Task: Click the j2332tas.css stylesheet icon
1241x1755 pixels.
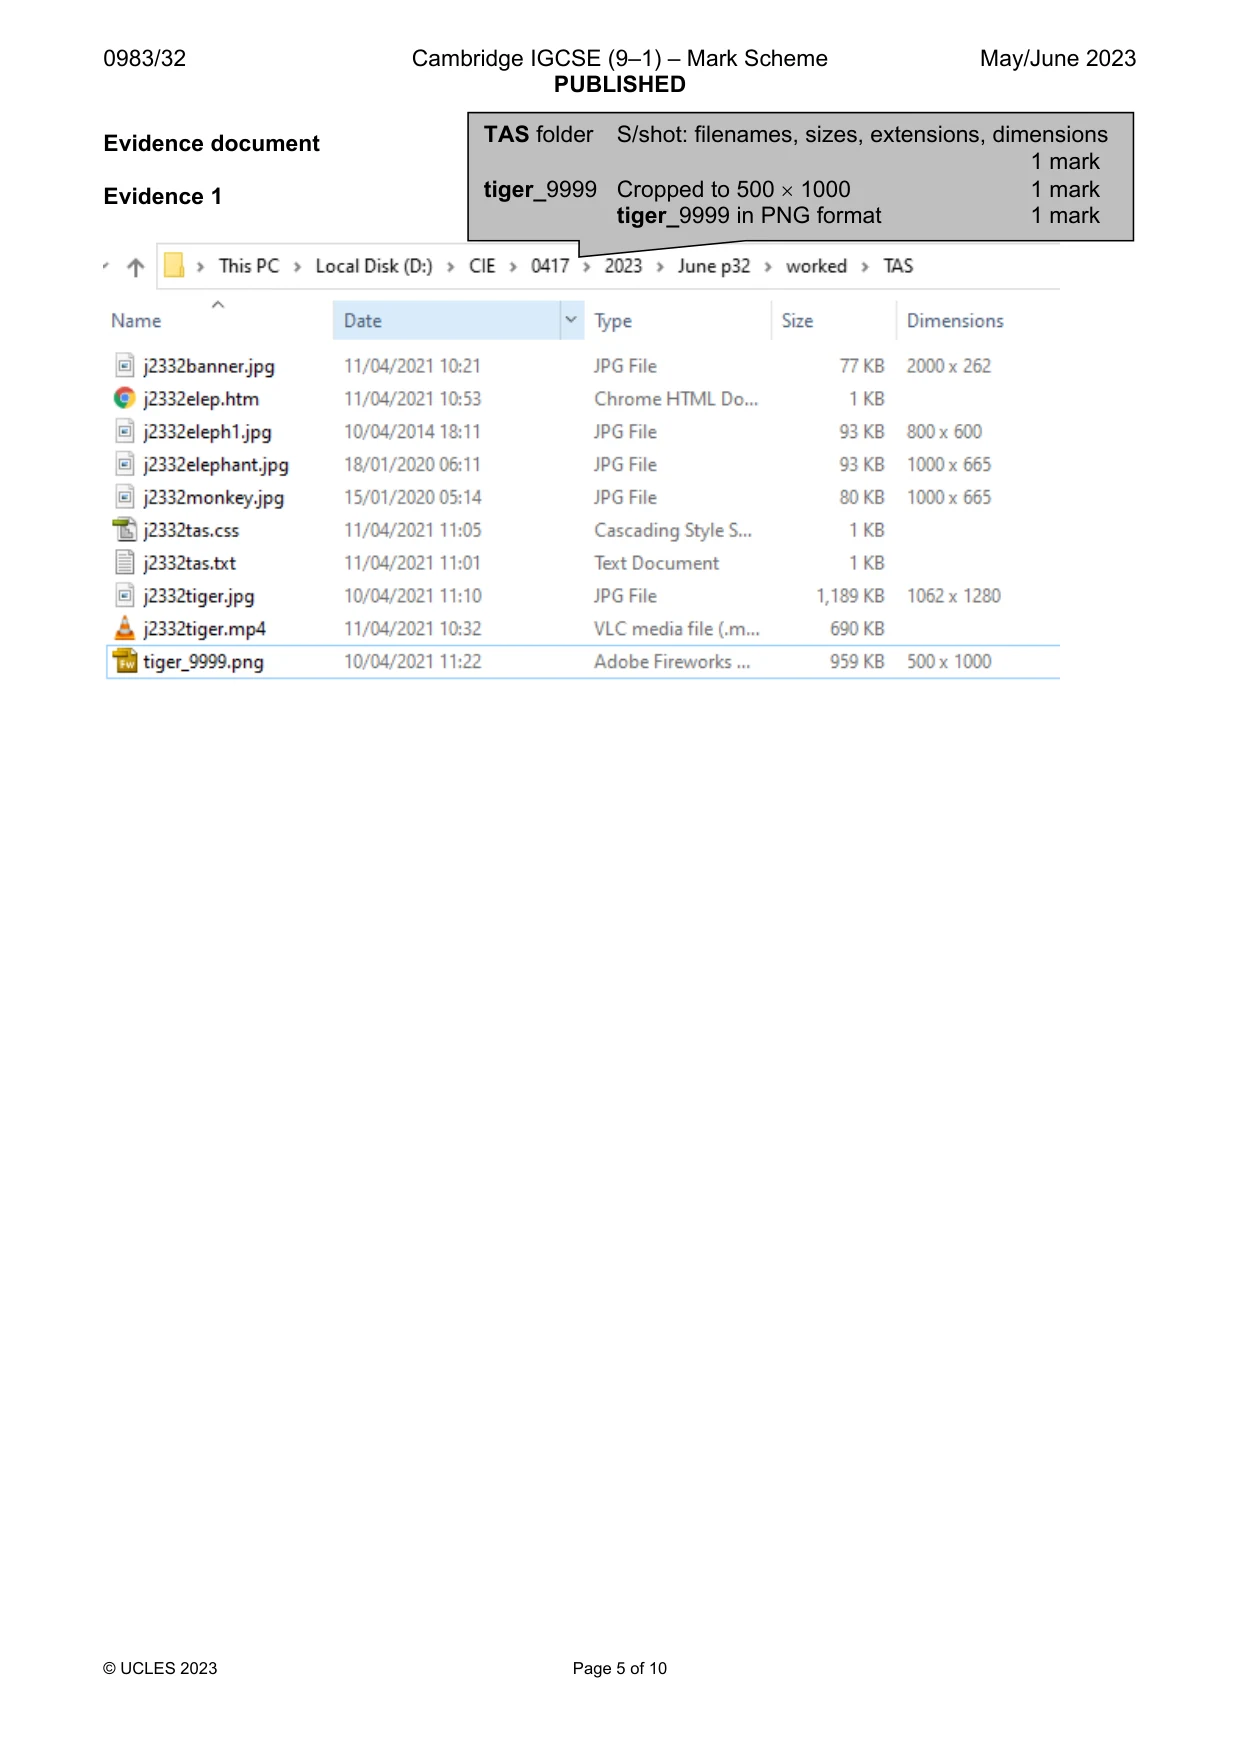Action: pyautogui.click(x=125, y=530)
